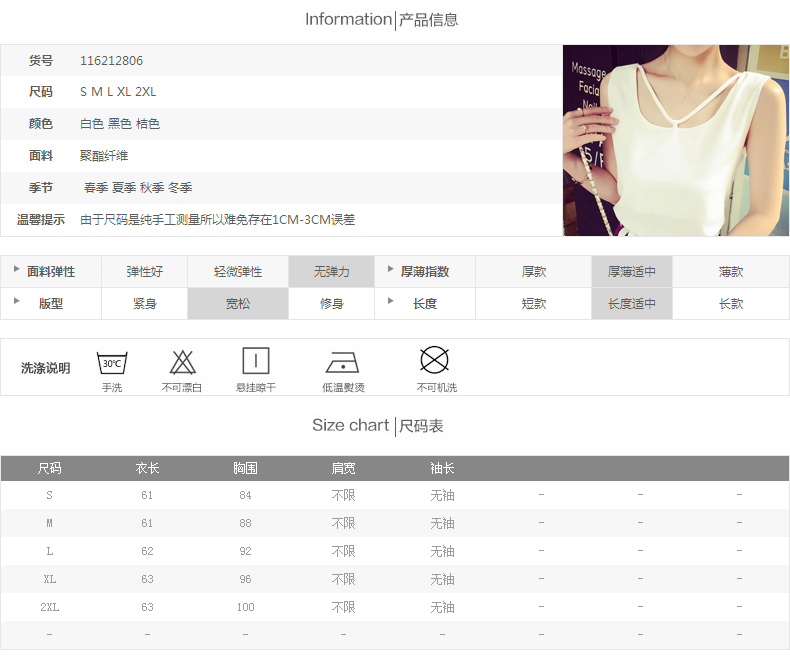Click the 30°C hand wash icon
790x669 pixels.
[x=111, y=362]
